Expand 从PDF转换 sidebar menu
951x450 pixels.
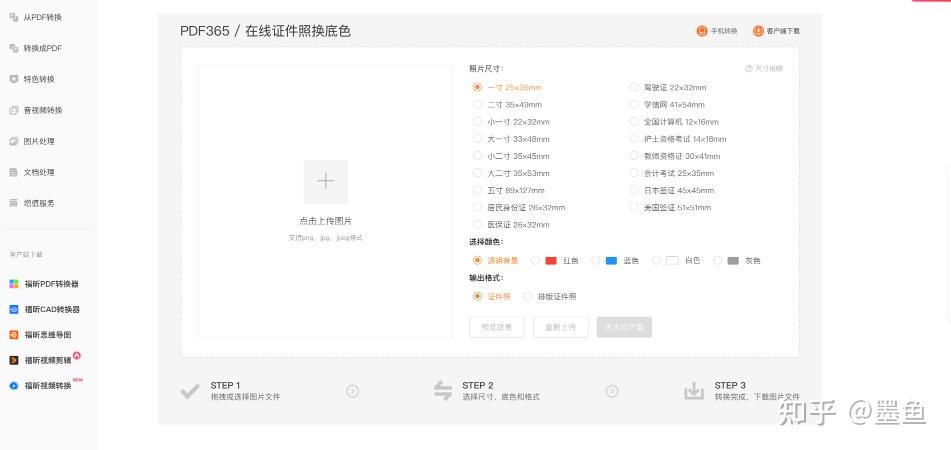click(x=36, y=18)
